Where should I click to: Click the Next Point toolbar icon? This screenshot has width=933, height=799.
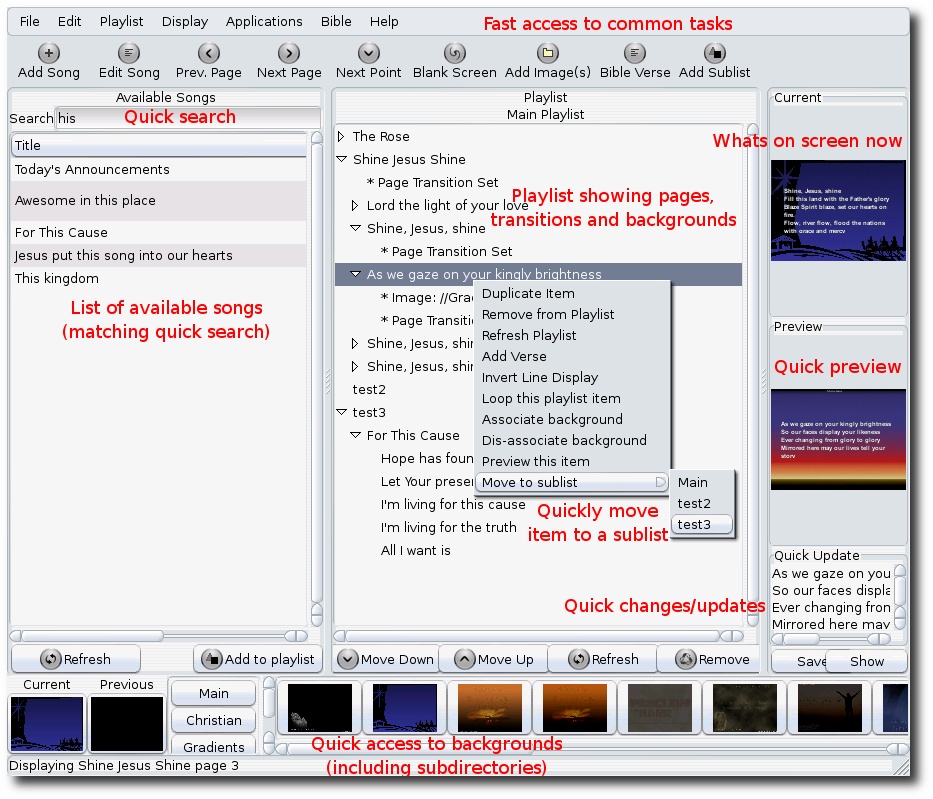pos(369,54)
